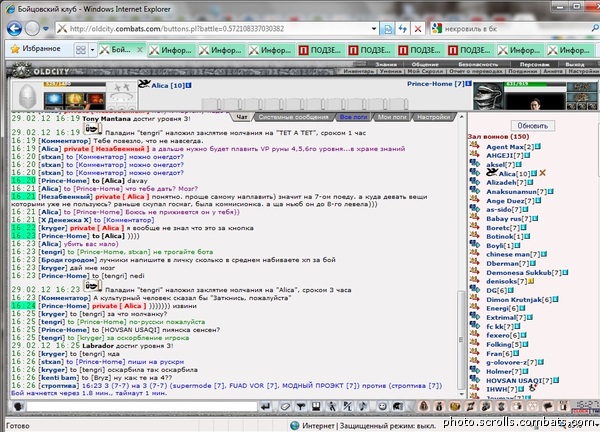Viewport: 600px width, 432px height.
Task: Click the Обновить button
Action: click(x=533, y=126)
